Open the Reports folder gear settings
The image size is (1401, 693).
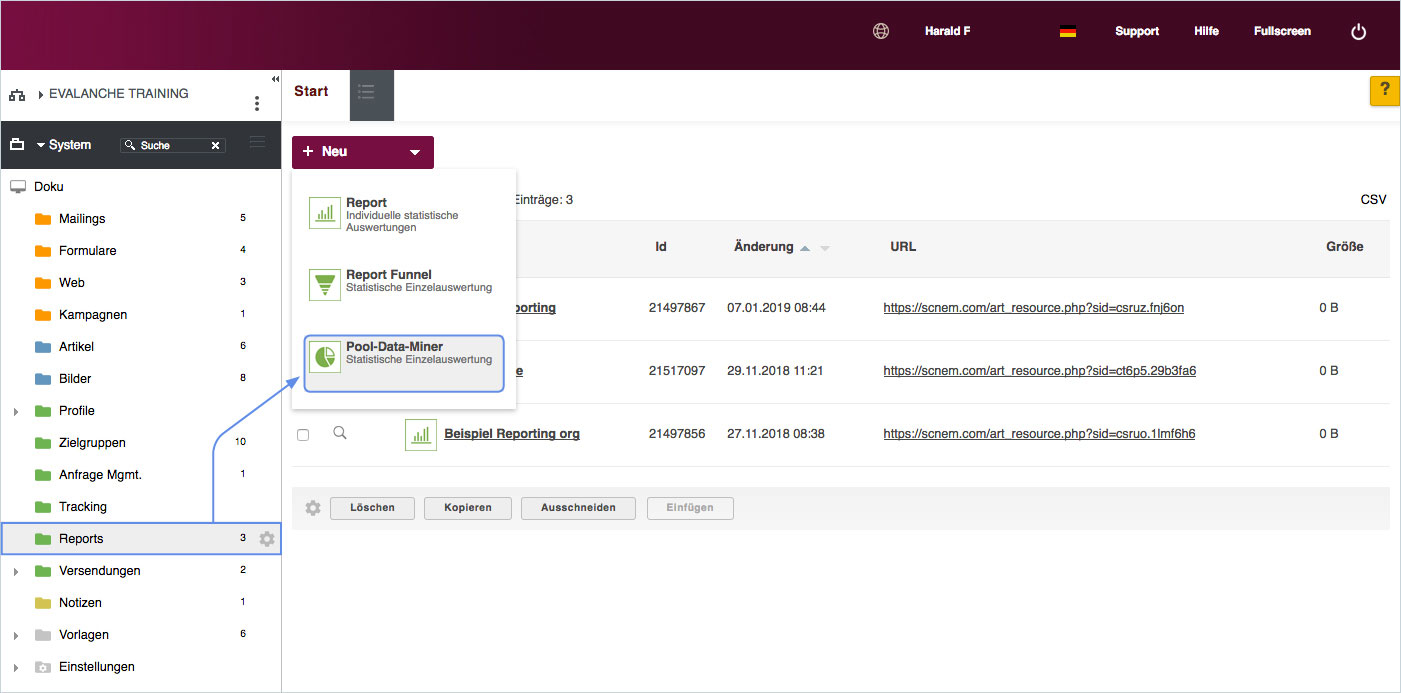pos(267,539)
